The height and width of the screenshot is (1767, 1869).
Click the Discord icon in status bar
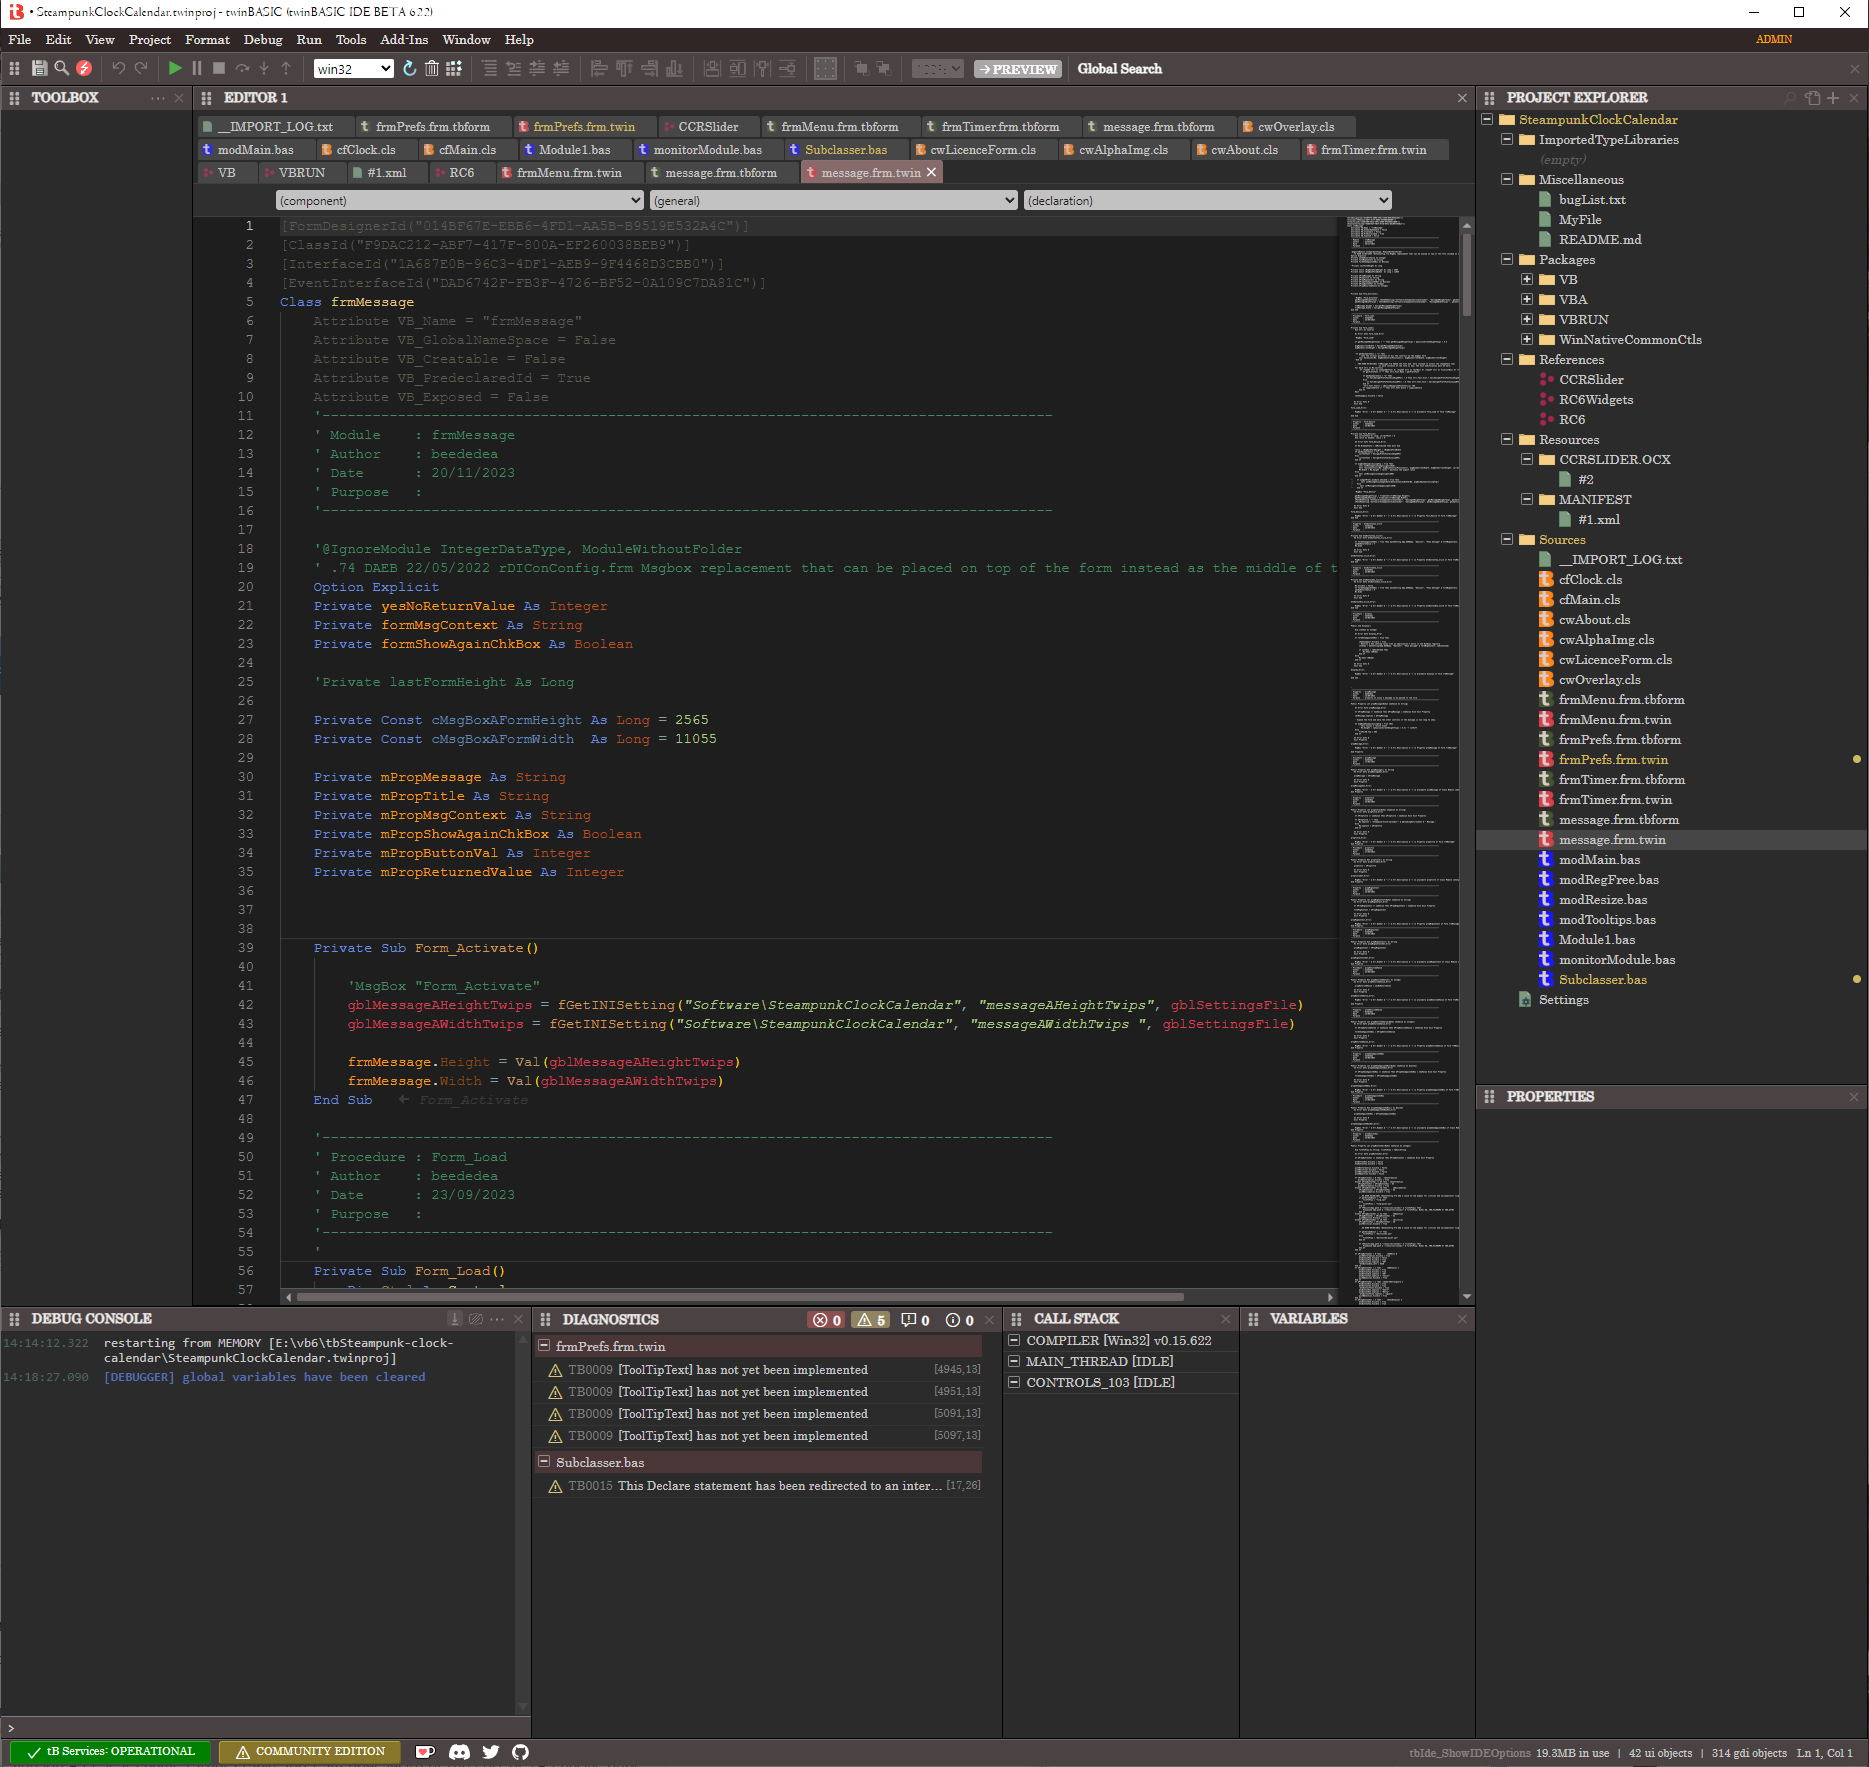(x=459, y=1752)
